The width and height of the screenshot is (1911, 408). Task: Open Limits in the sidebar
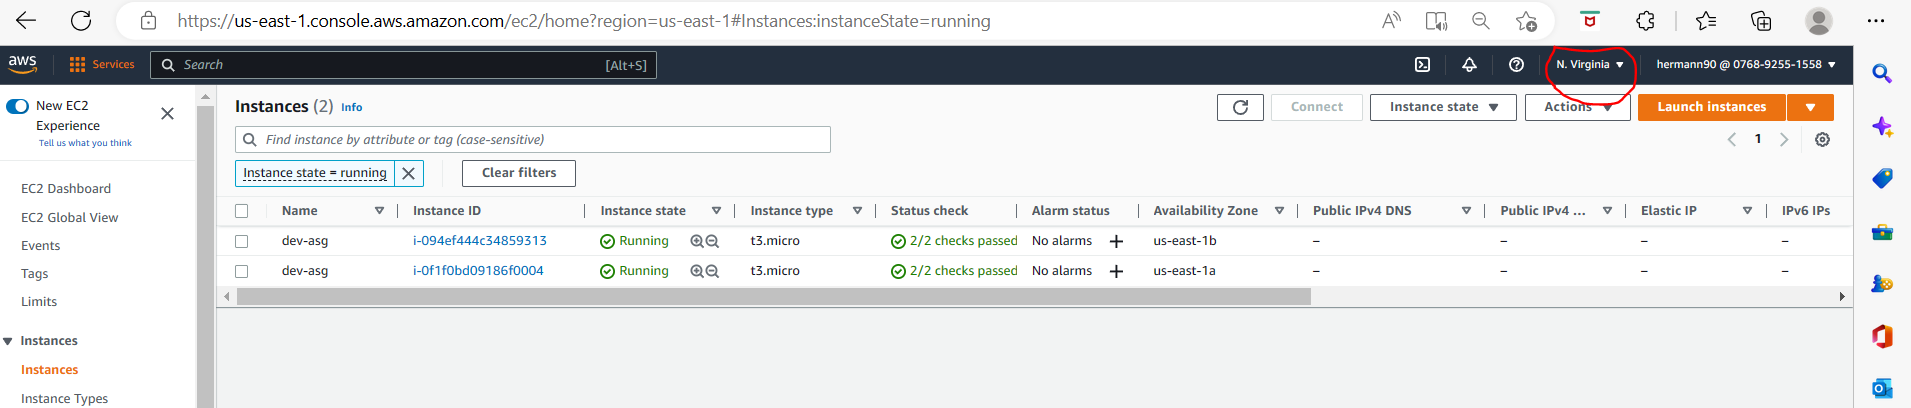(39, 301)
